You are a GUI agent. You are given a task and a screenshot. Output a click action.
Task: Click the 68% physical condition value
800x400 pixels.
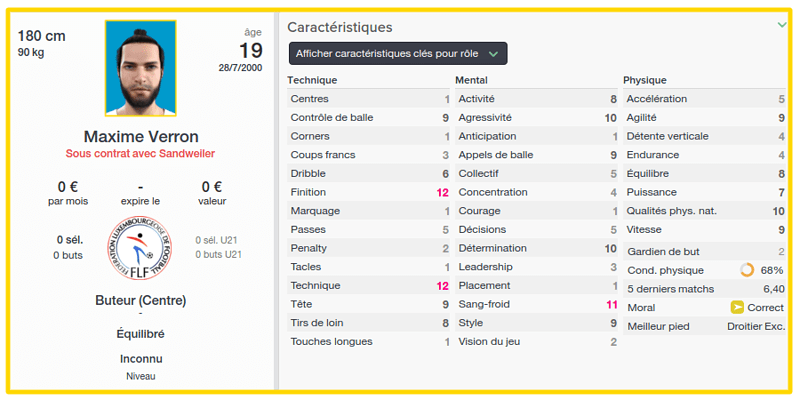pyautogui.click(x=772, y=270)
